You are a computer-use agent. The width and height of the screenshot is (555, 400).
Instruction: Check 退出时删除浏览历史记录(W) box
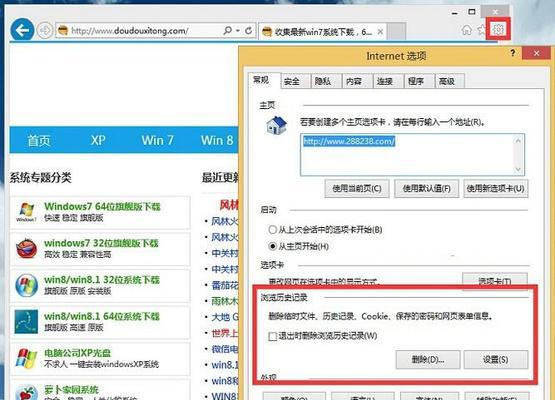[273, 336]
